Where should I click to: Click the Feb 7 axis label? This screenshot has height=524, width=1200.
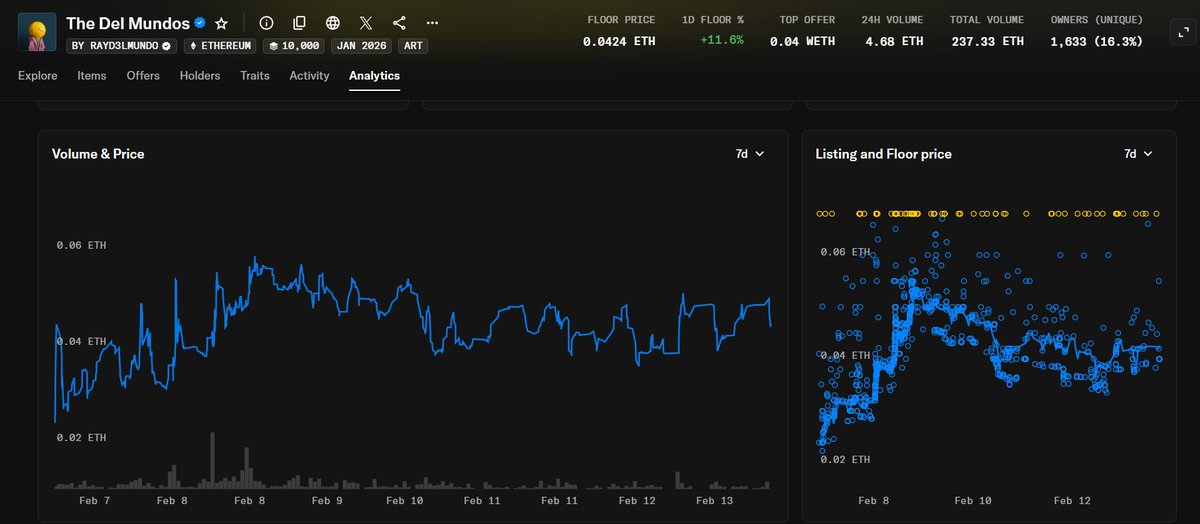coord(94,500)
